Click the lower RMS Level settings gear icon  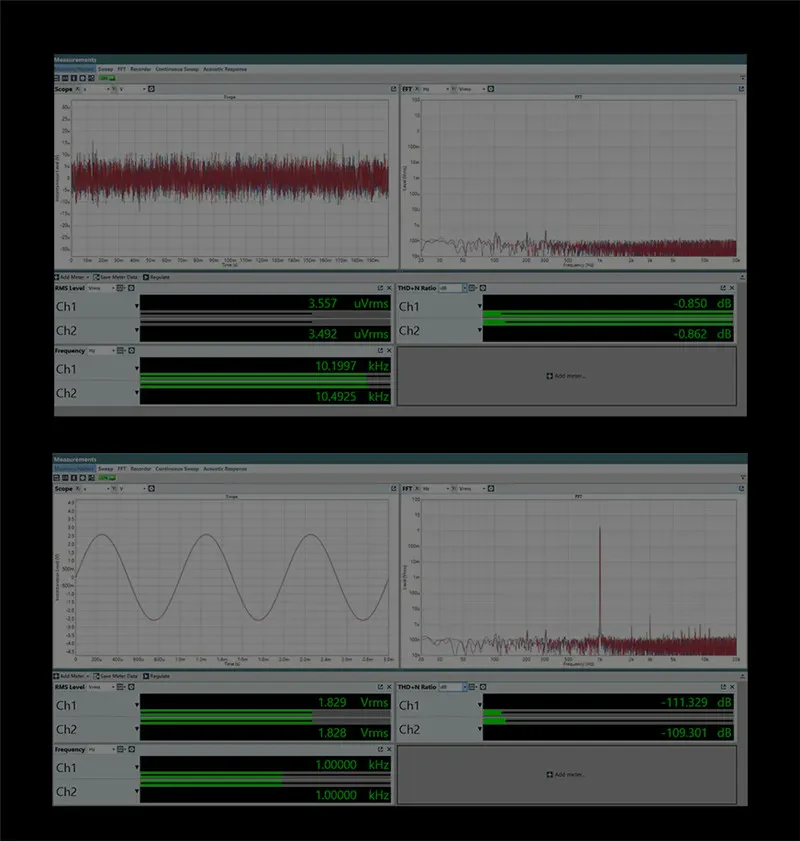click(131, 687)
